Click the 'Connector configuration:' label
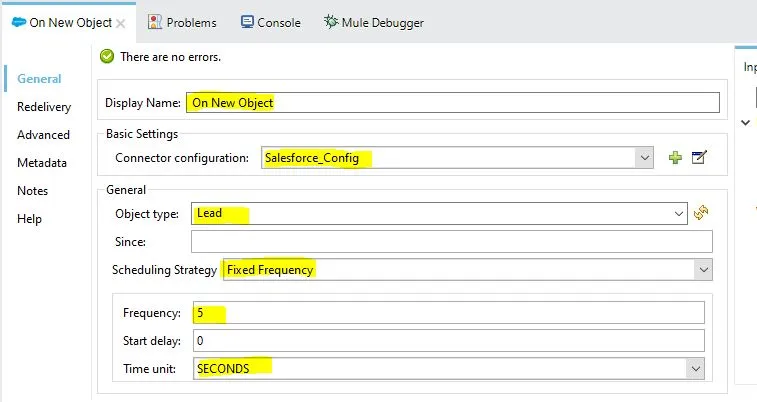Image resolution: width=757 pixels, height=402 pixels. pyautogui.click(x=182, y=158)
